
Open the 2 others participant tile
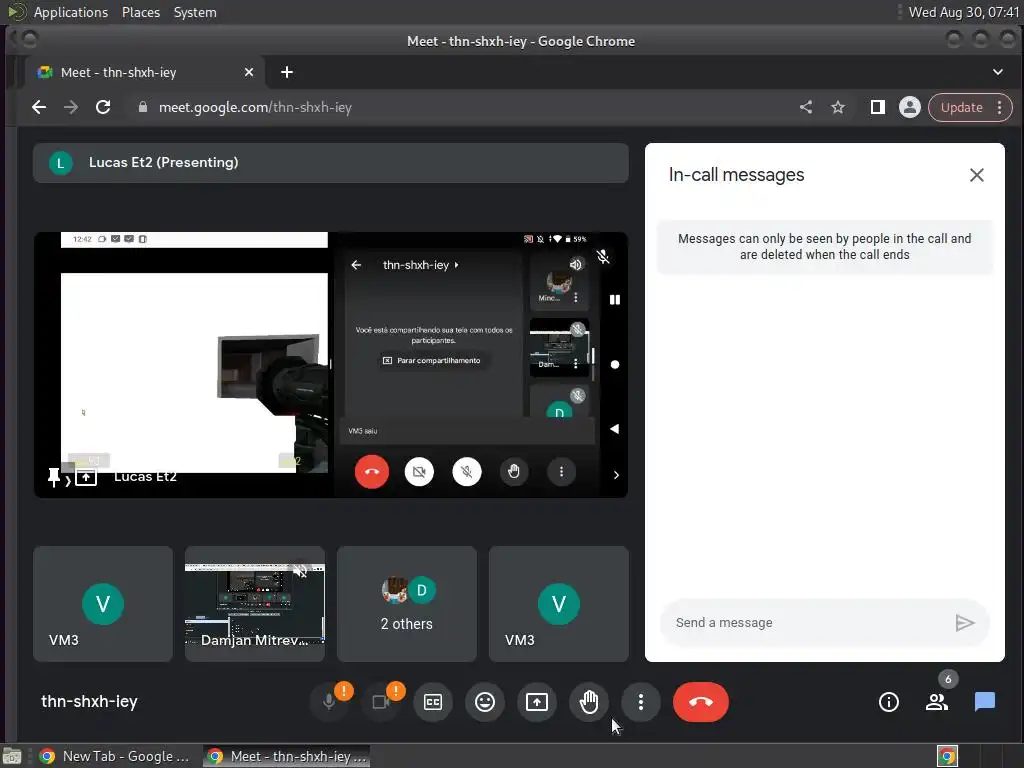(407, 604)
